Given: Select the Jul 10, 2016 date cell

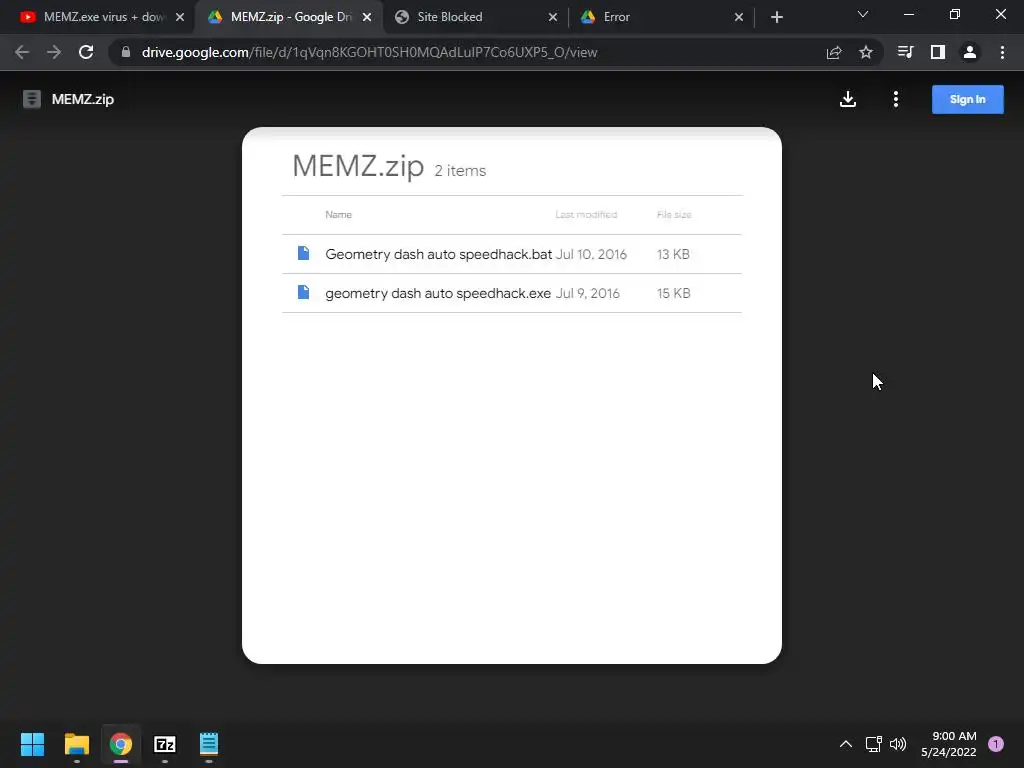Looking at the screenshot, I should [591, 254].
